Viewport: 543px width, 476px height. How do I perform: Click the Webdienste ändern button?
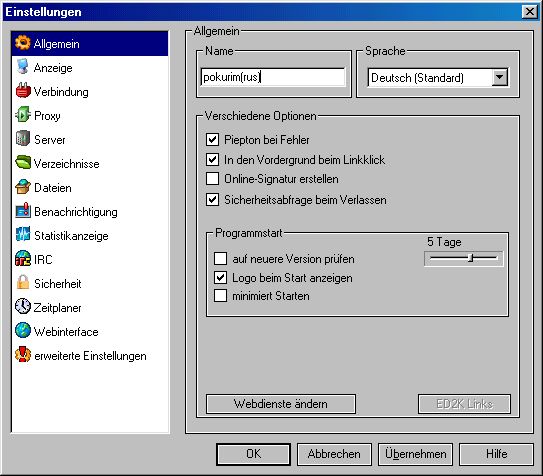click(281, 404)
